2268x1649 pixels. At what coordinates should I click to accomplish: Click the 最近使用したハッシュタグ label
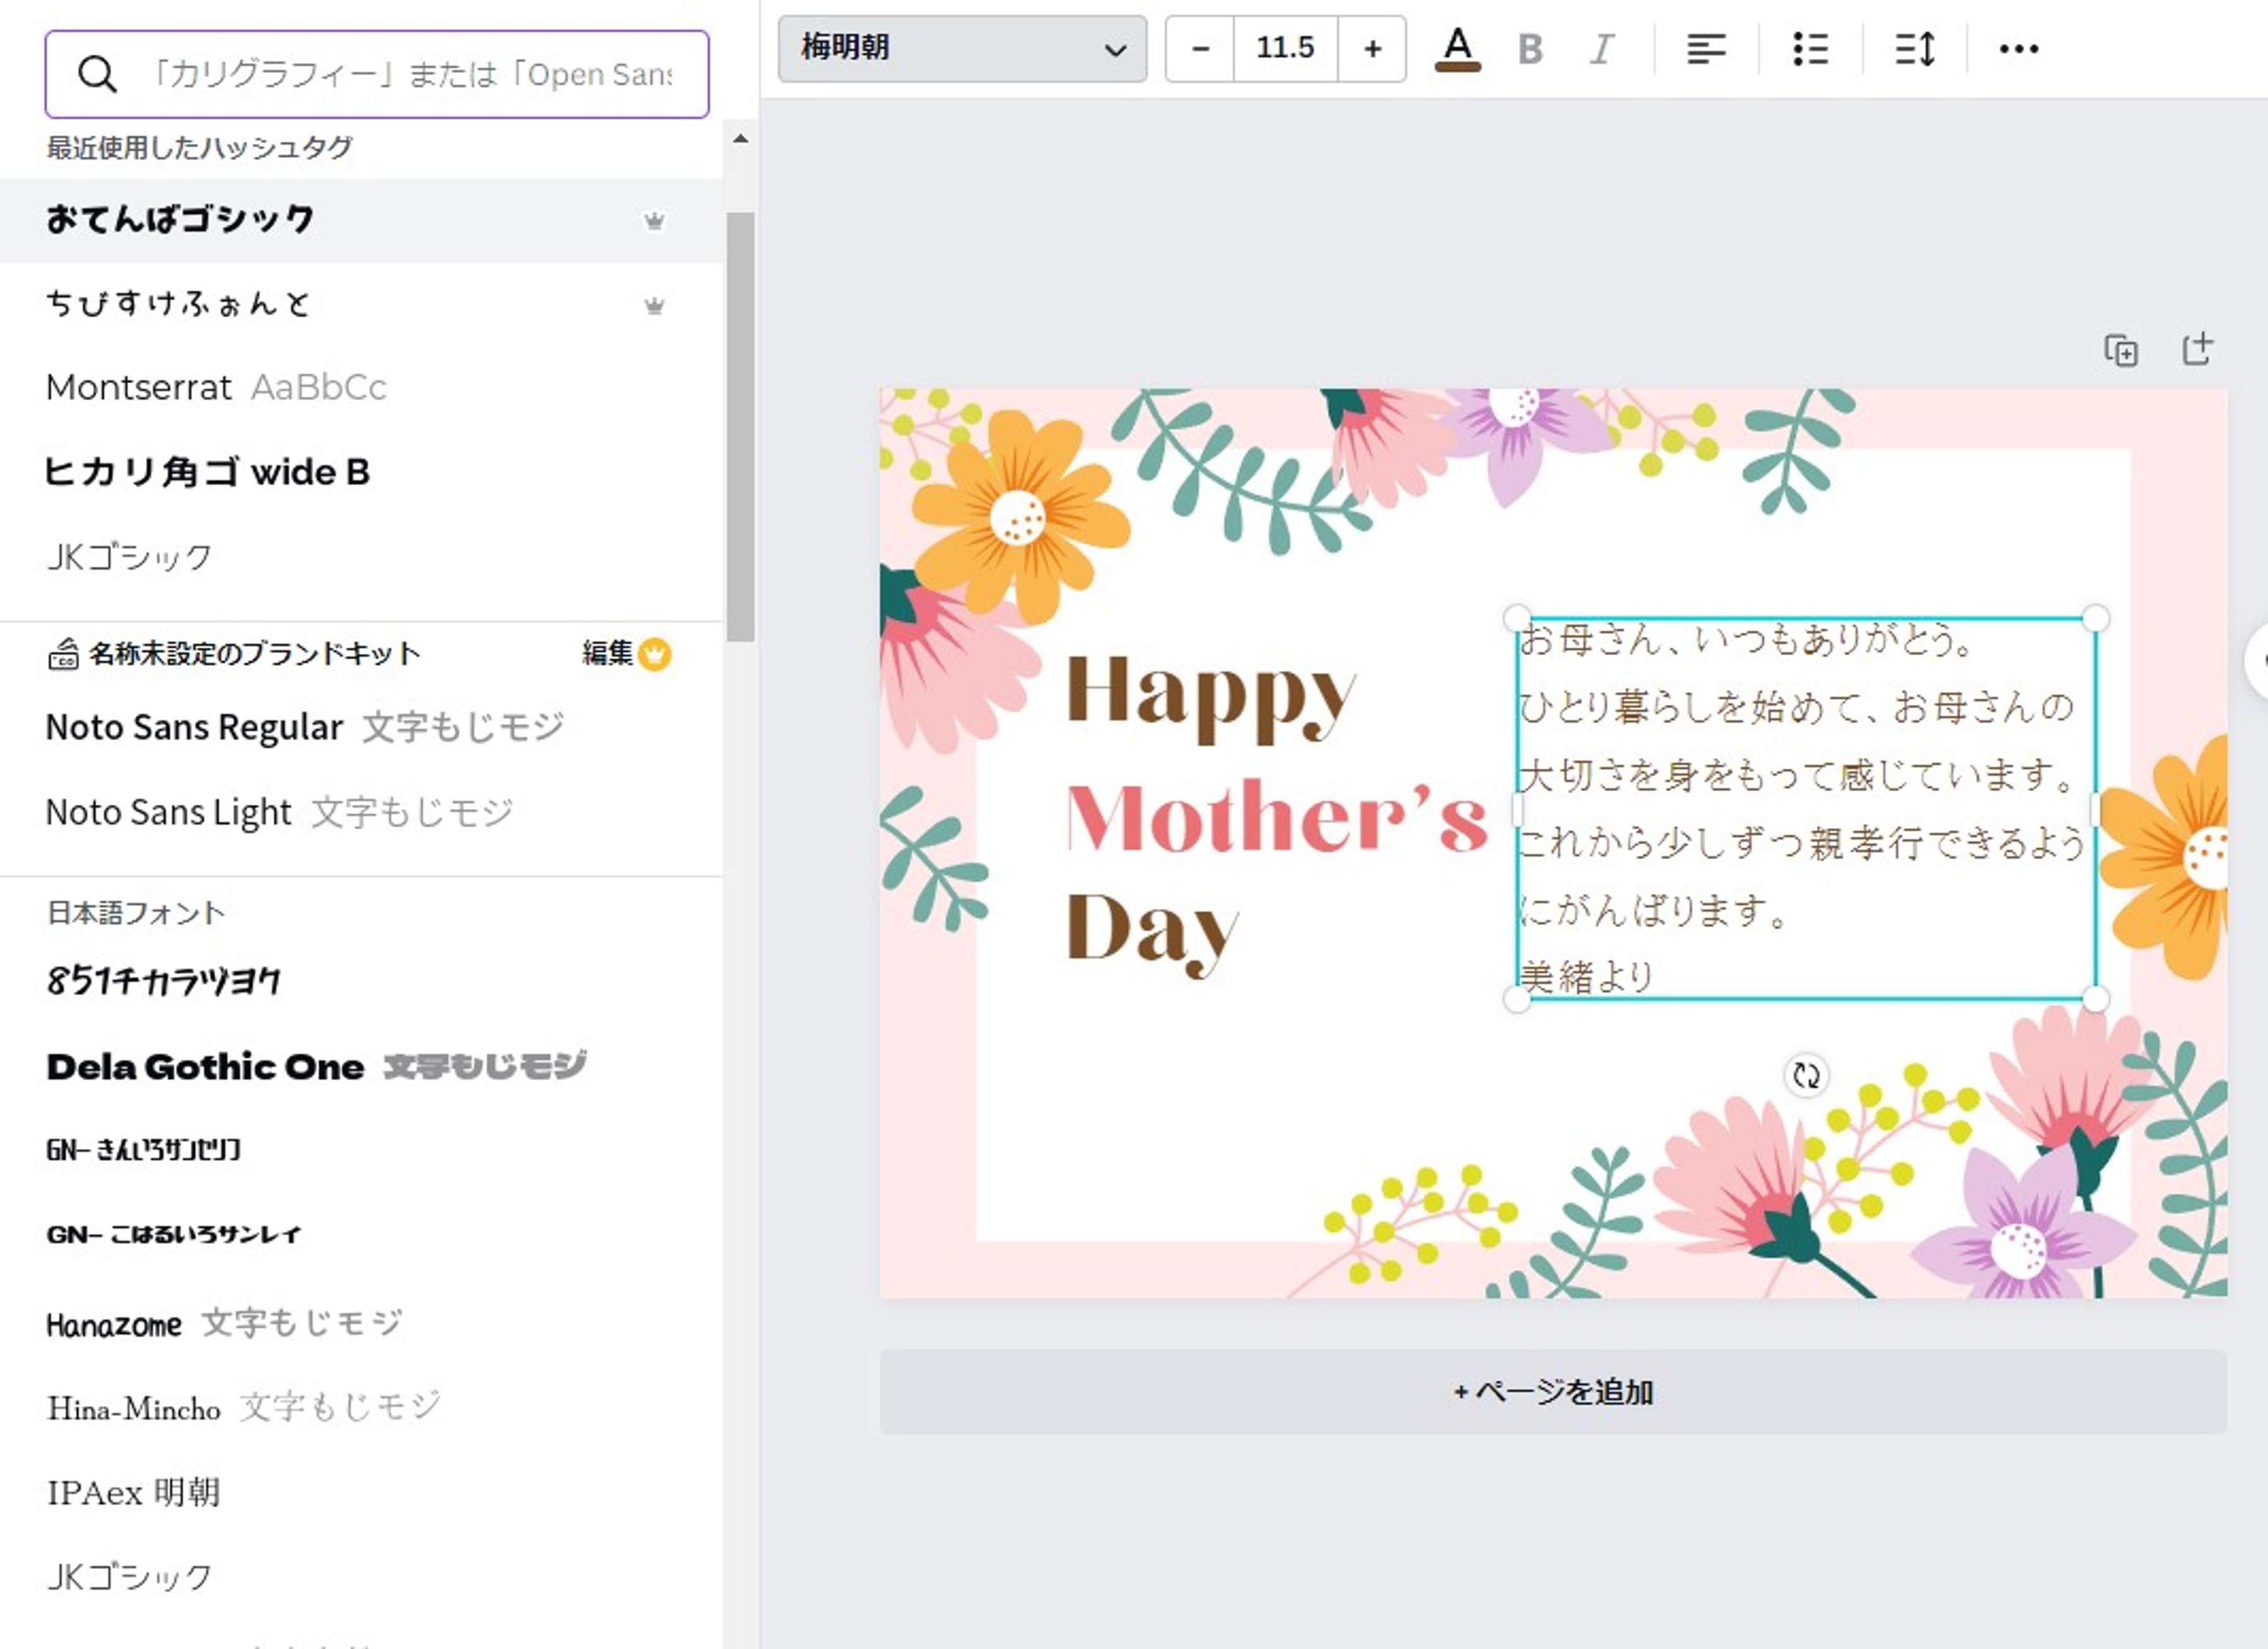click(x=200, y=148)
